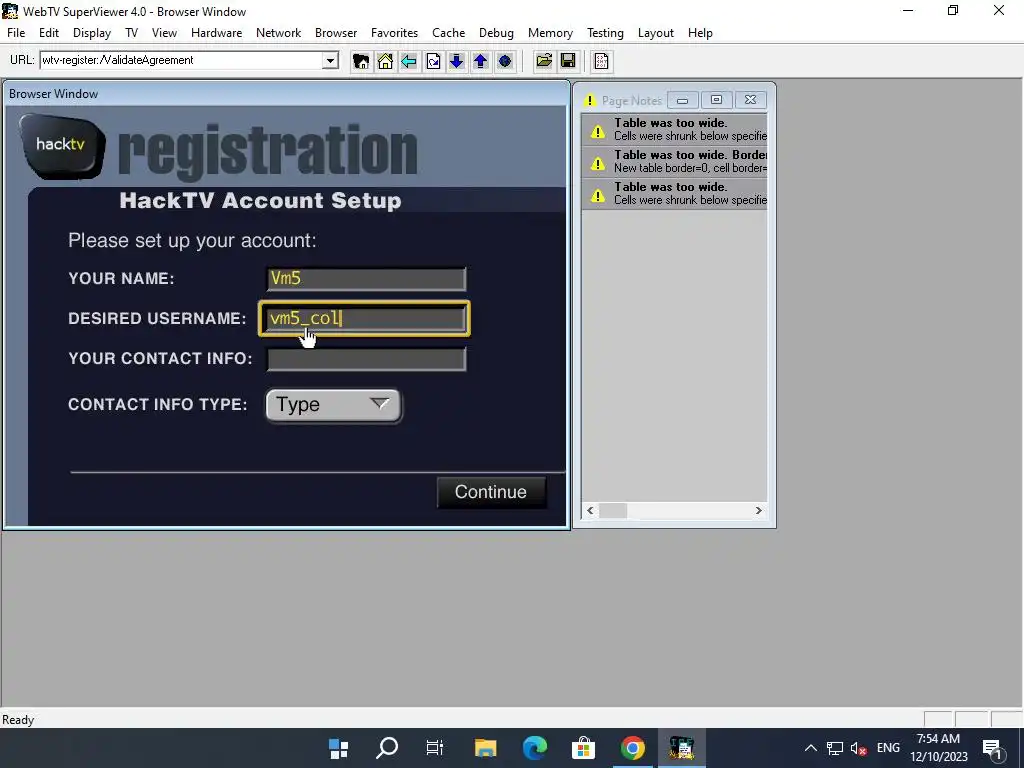The width and height of the screenshot is (1024, 768).
Task: Open the Hardware menu
Action: pos(216,33)
